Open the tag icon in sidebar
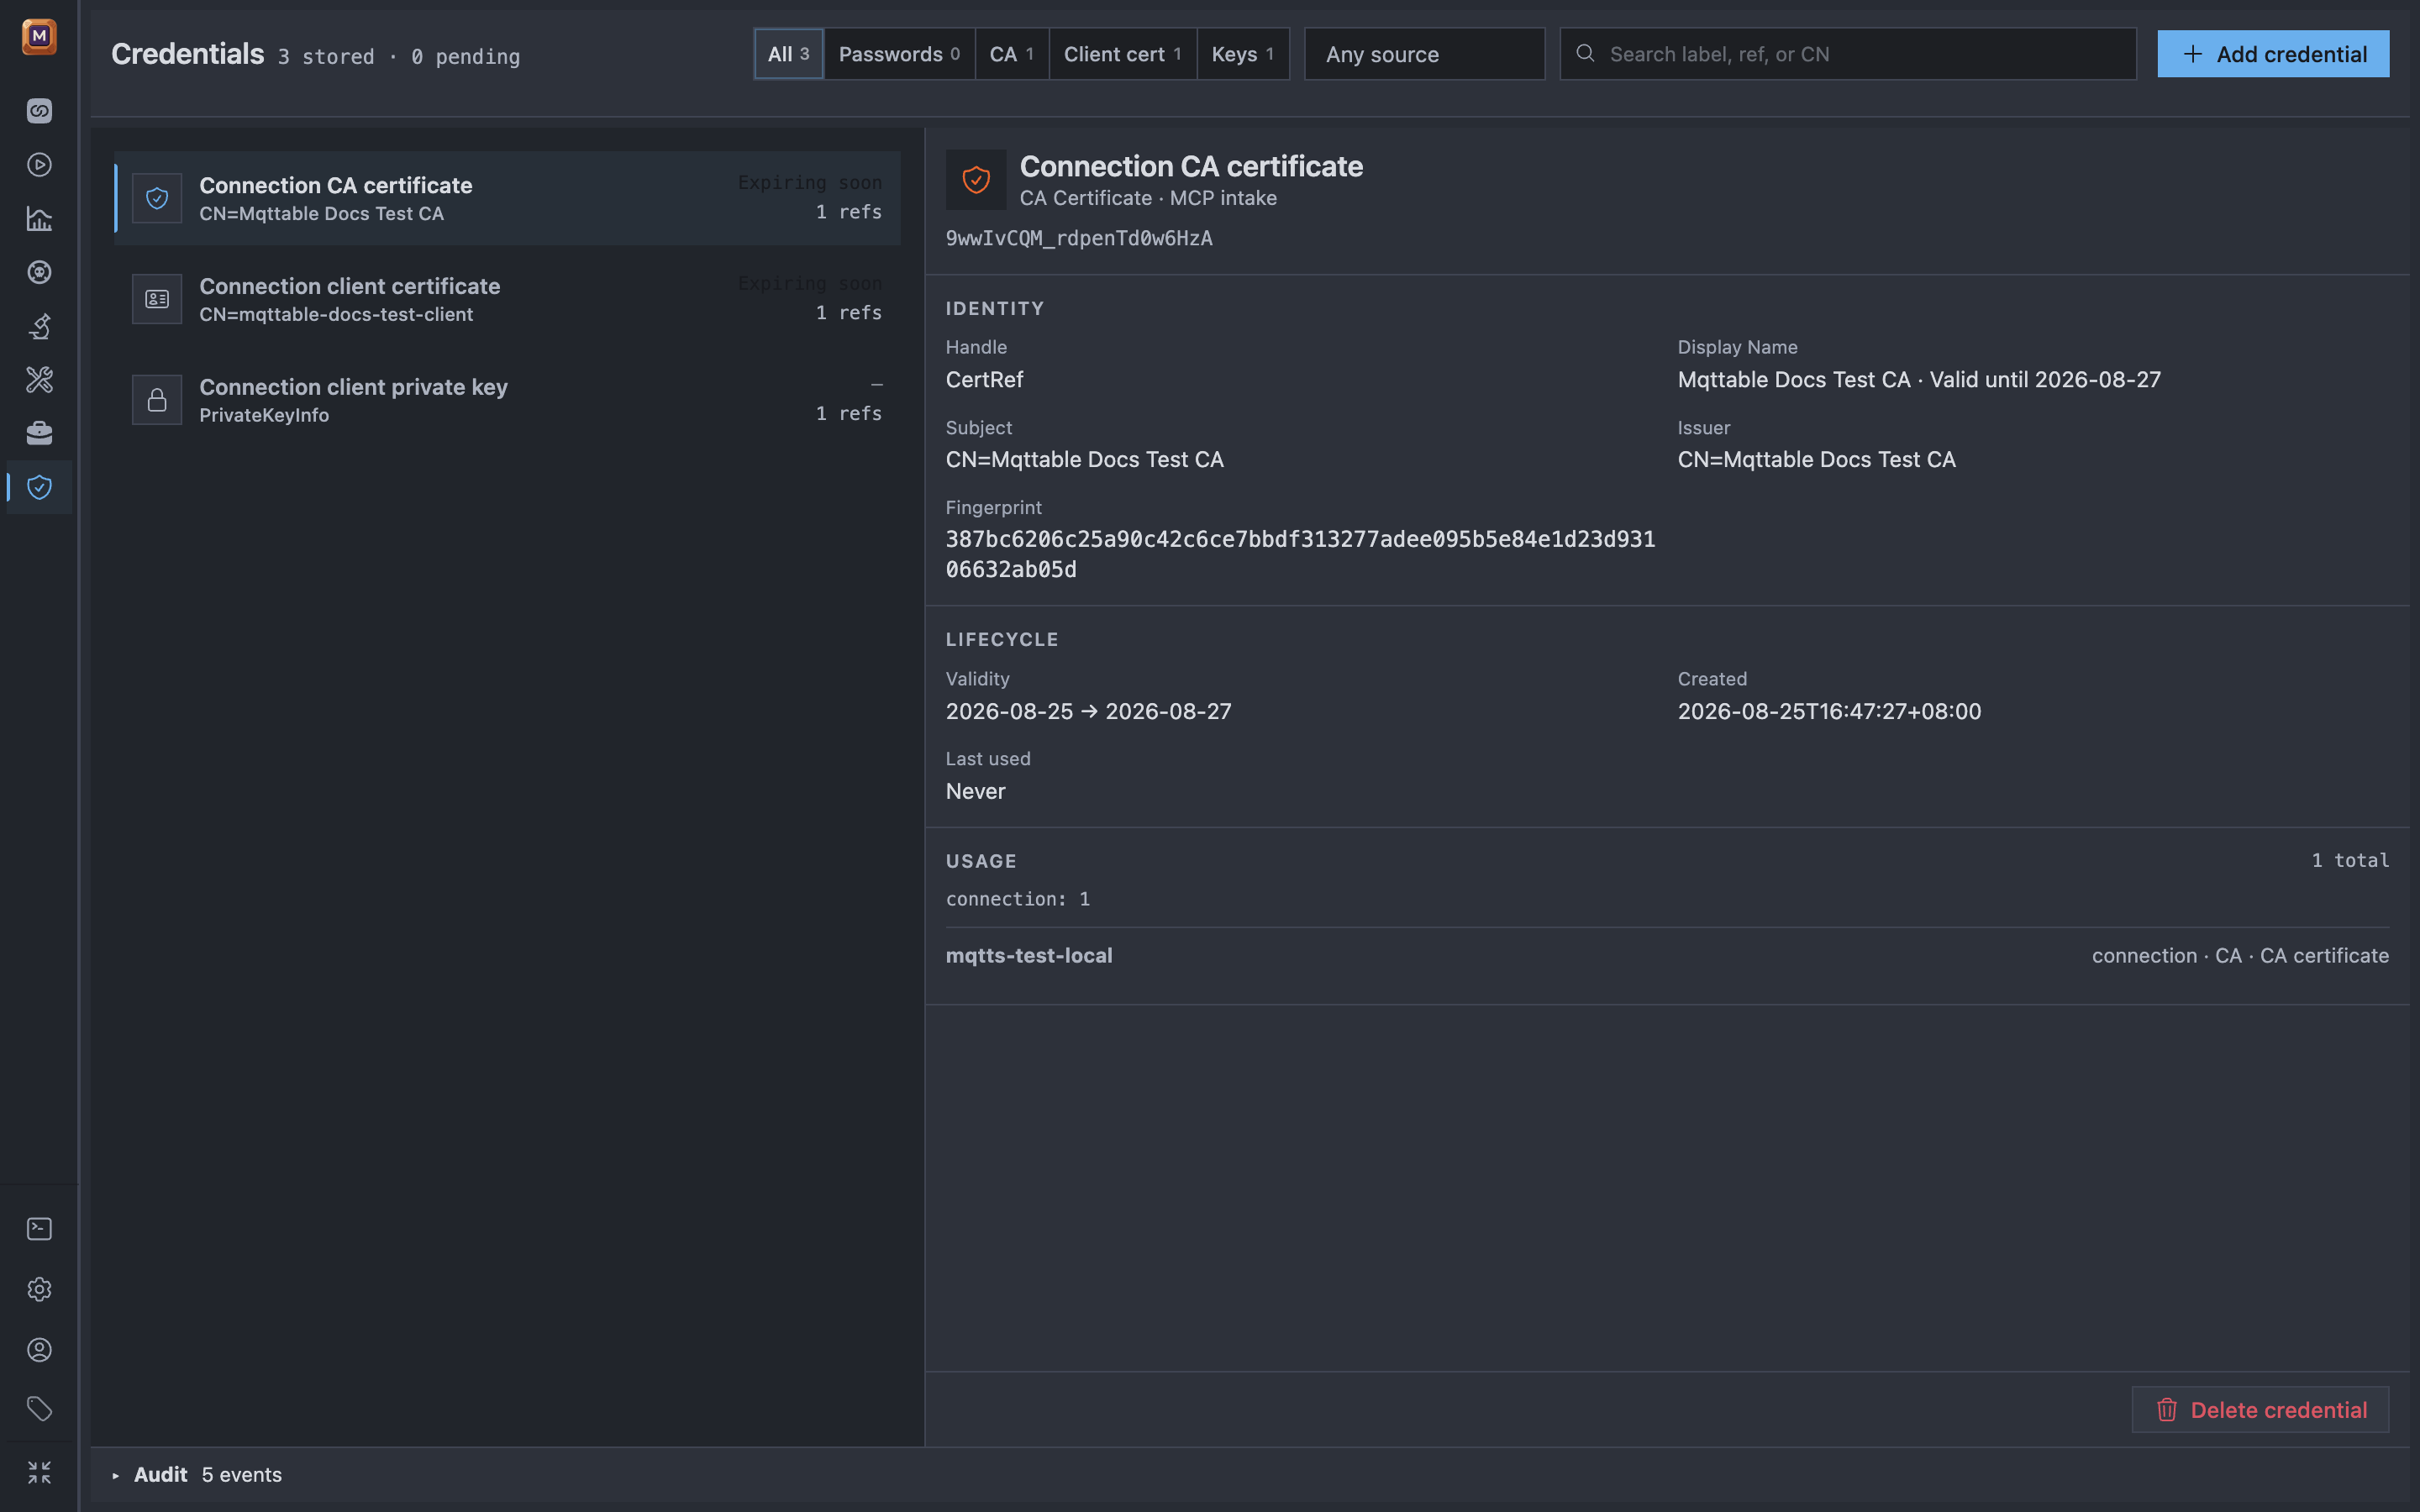 (39, 1410)
